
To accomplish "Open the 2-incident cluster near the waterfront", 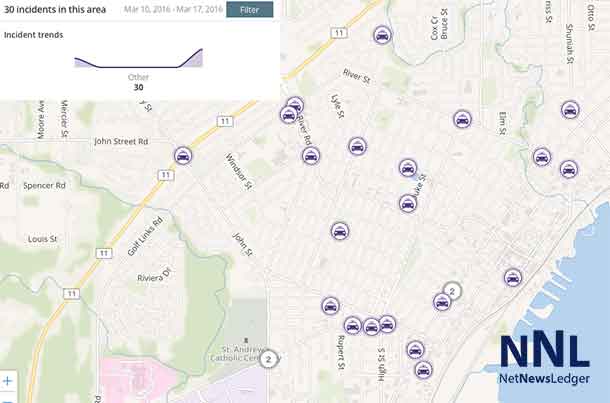I will pos(452,291).
